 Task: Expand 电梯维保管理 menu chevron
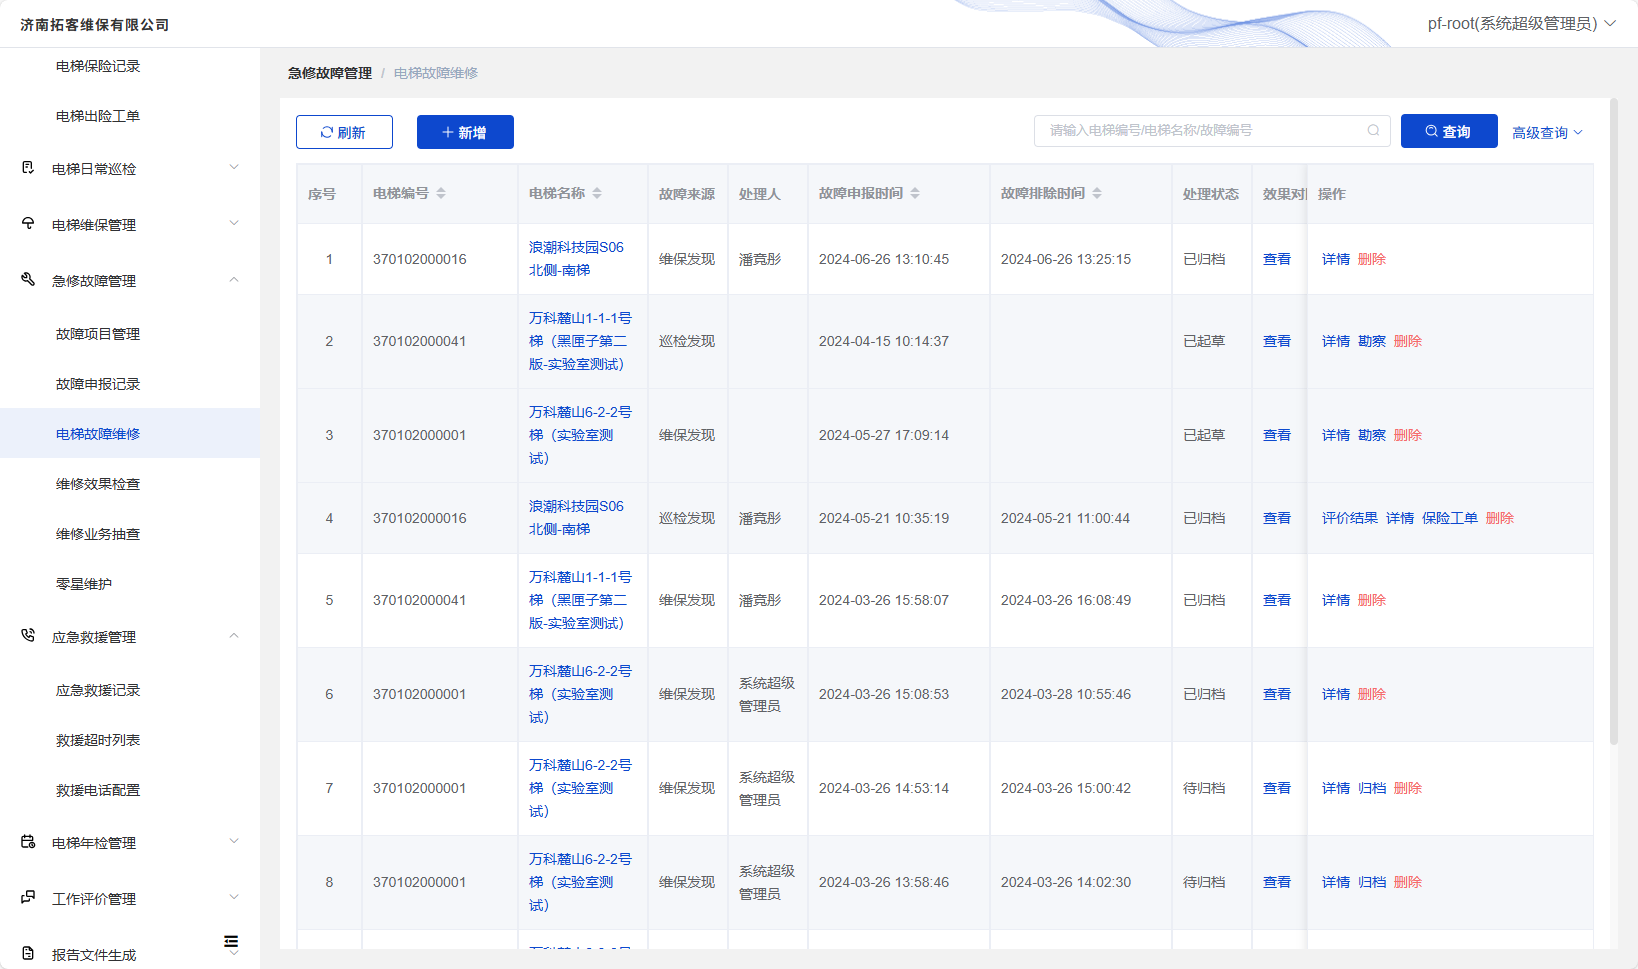coord(234,223)
